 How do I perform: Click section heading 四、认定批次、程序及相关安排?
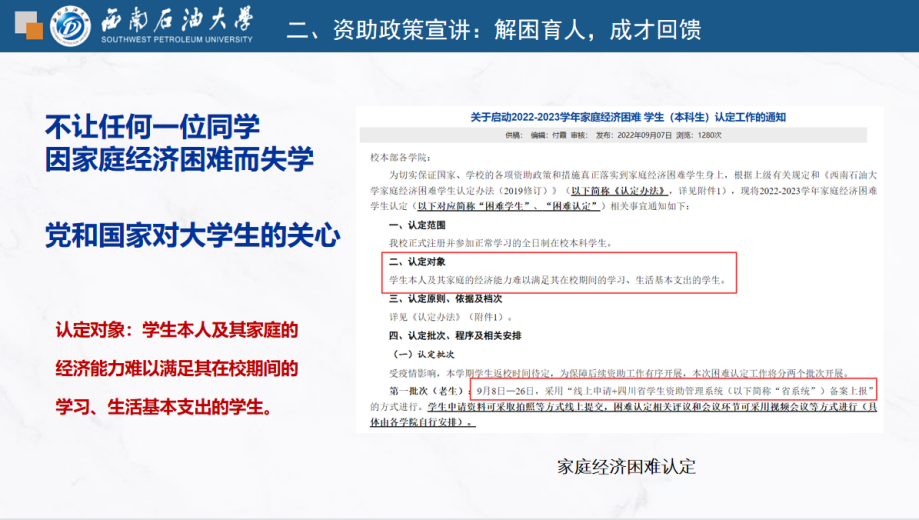(x=454, y=334)
